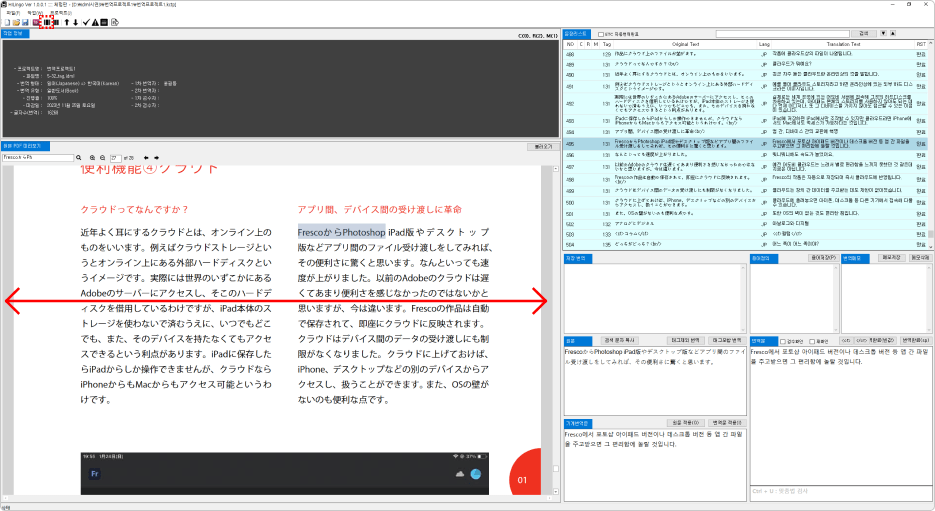
Task: Click the PDF search text field containing Fresco
Action: [x=38, y=157]
